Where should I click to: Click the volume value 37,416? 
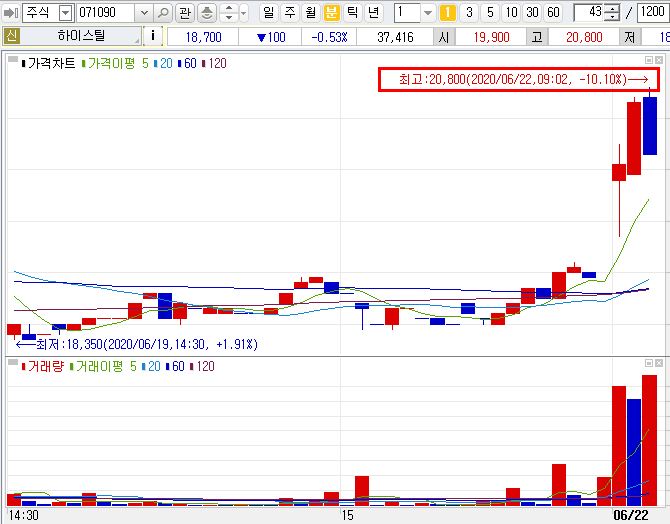tap(395, 37)
